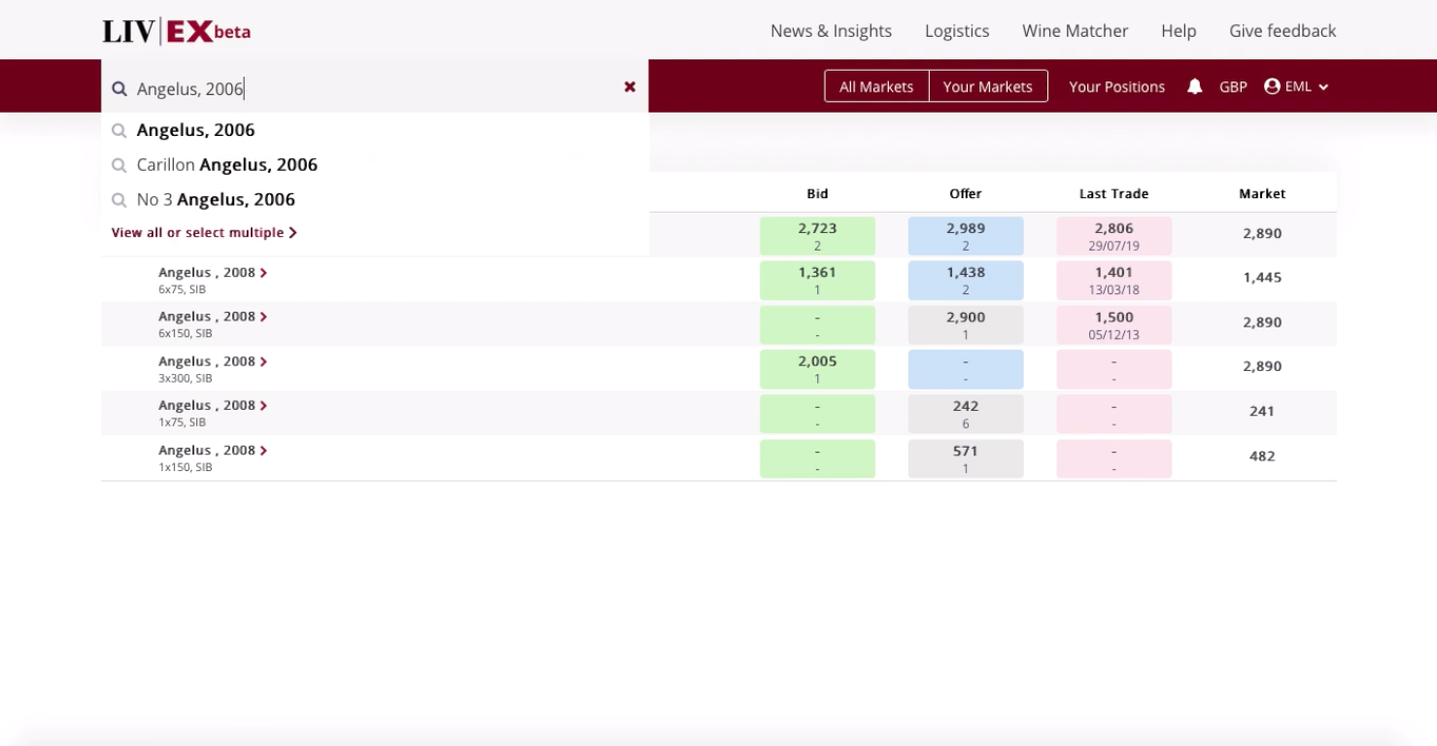Open Angelus, 2008 6x75 SIB row
The height and width of the screenshot is (746, 1437).
[x=718, y=280]
